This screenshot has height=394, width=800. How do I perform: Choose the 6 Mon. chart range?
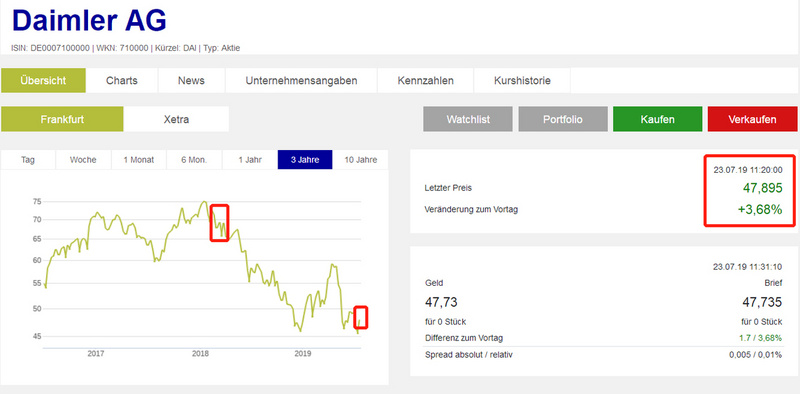[x=194, y=160]
